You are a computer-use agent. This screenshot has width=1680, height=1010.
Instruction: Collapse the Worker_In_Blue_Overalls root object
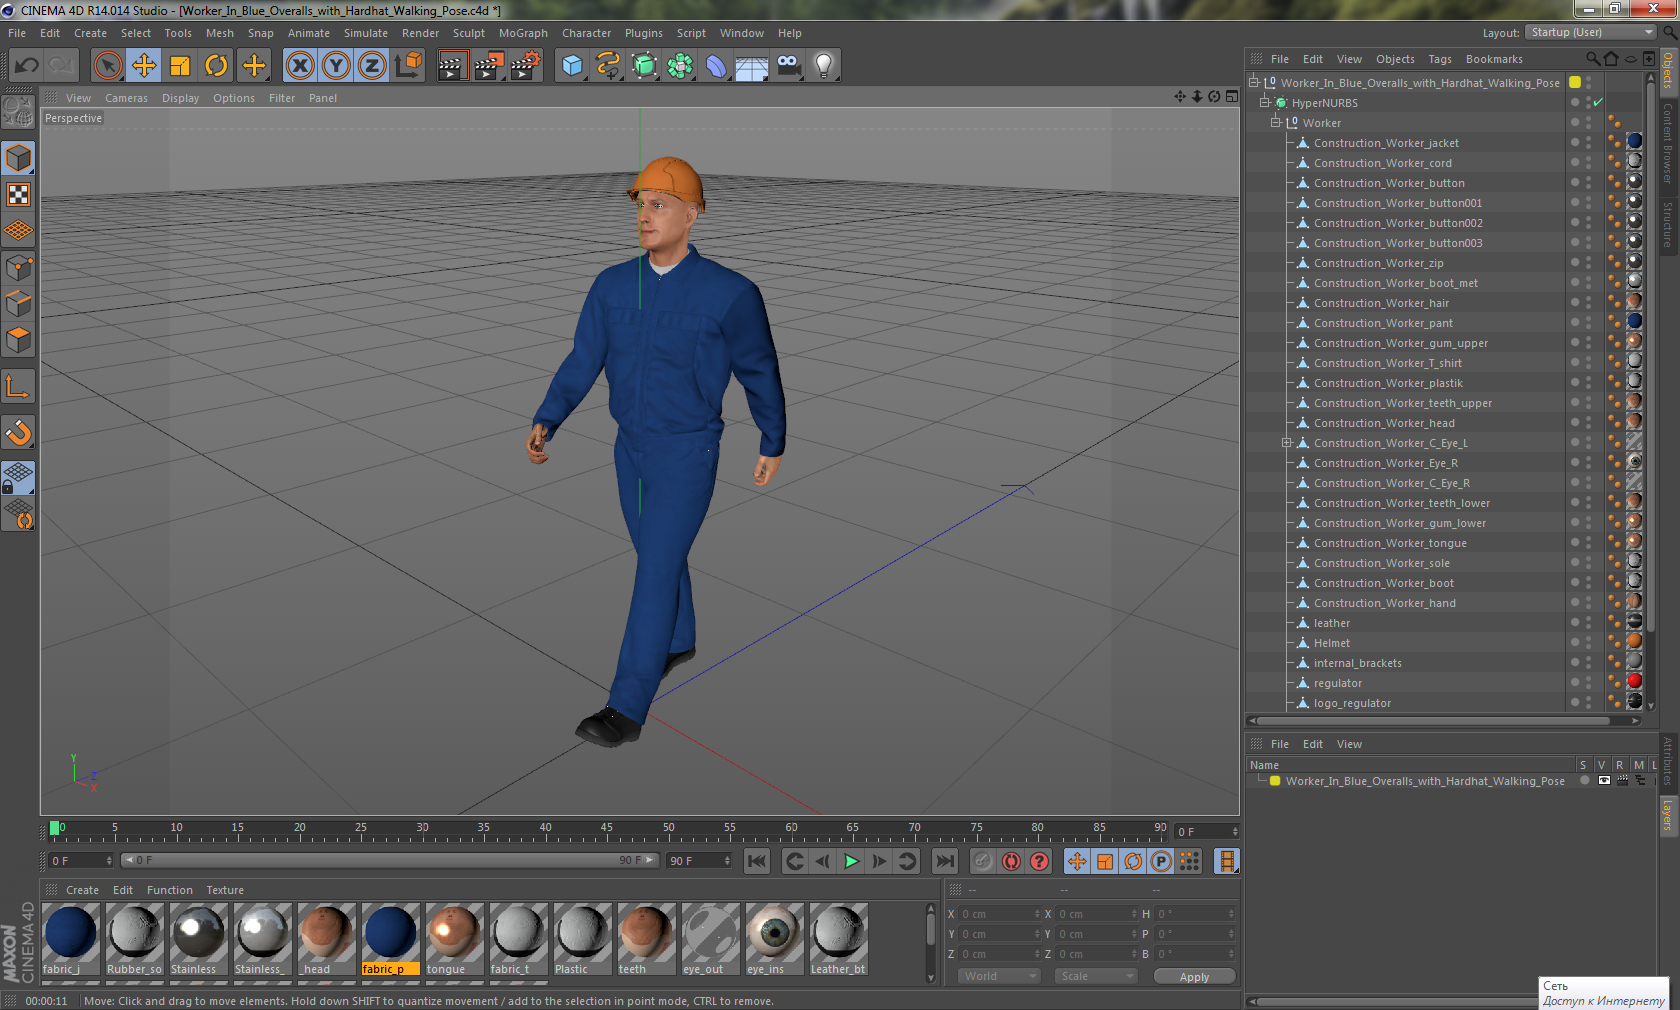pyautogui.click(x=1253, y=83)
